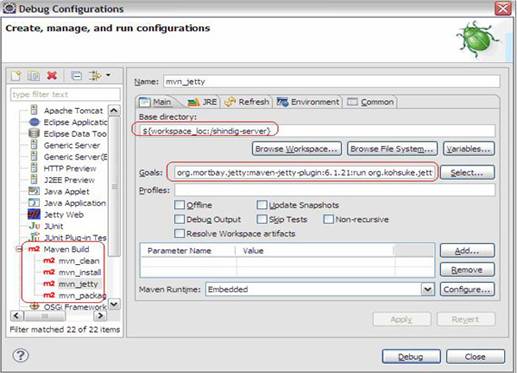Click the New launch configuration icon
Image resolution: width=517 pixels, height=373 pixels.
pyautogui.click(x=16, y=76)
